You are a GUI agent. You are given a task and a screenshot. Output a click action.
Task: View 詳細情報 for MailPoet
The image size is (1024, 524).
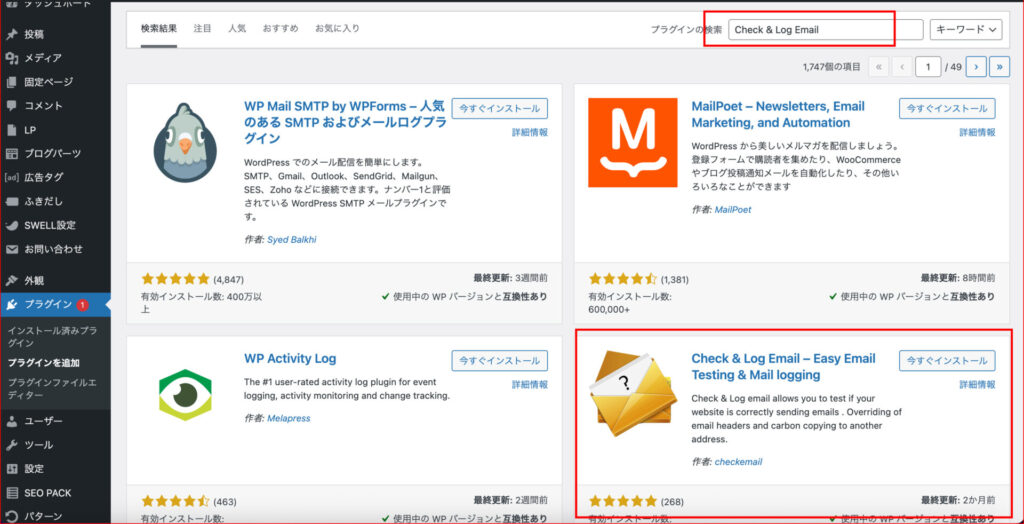(x=978, y=132)
